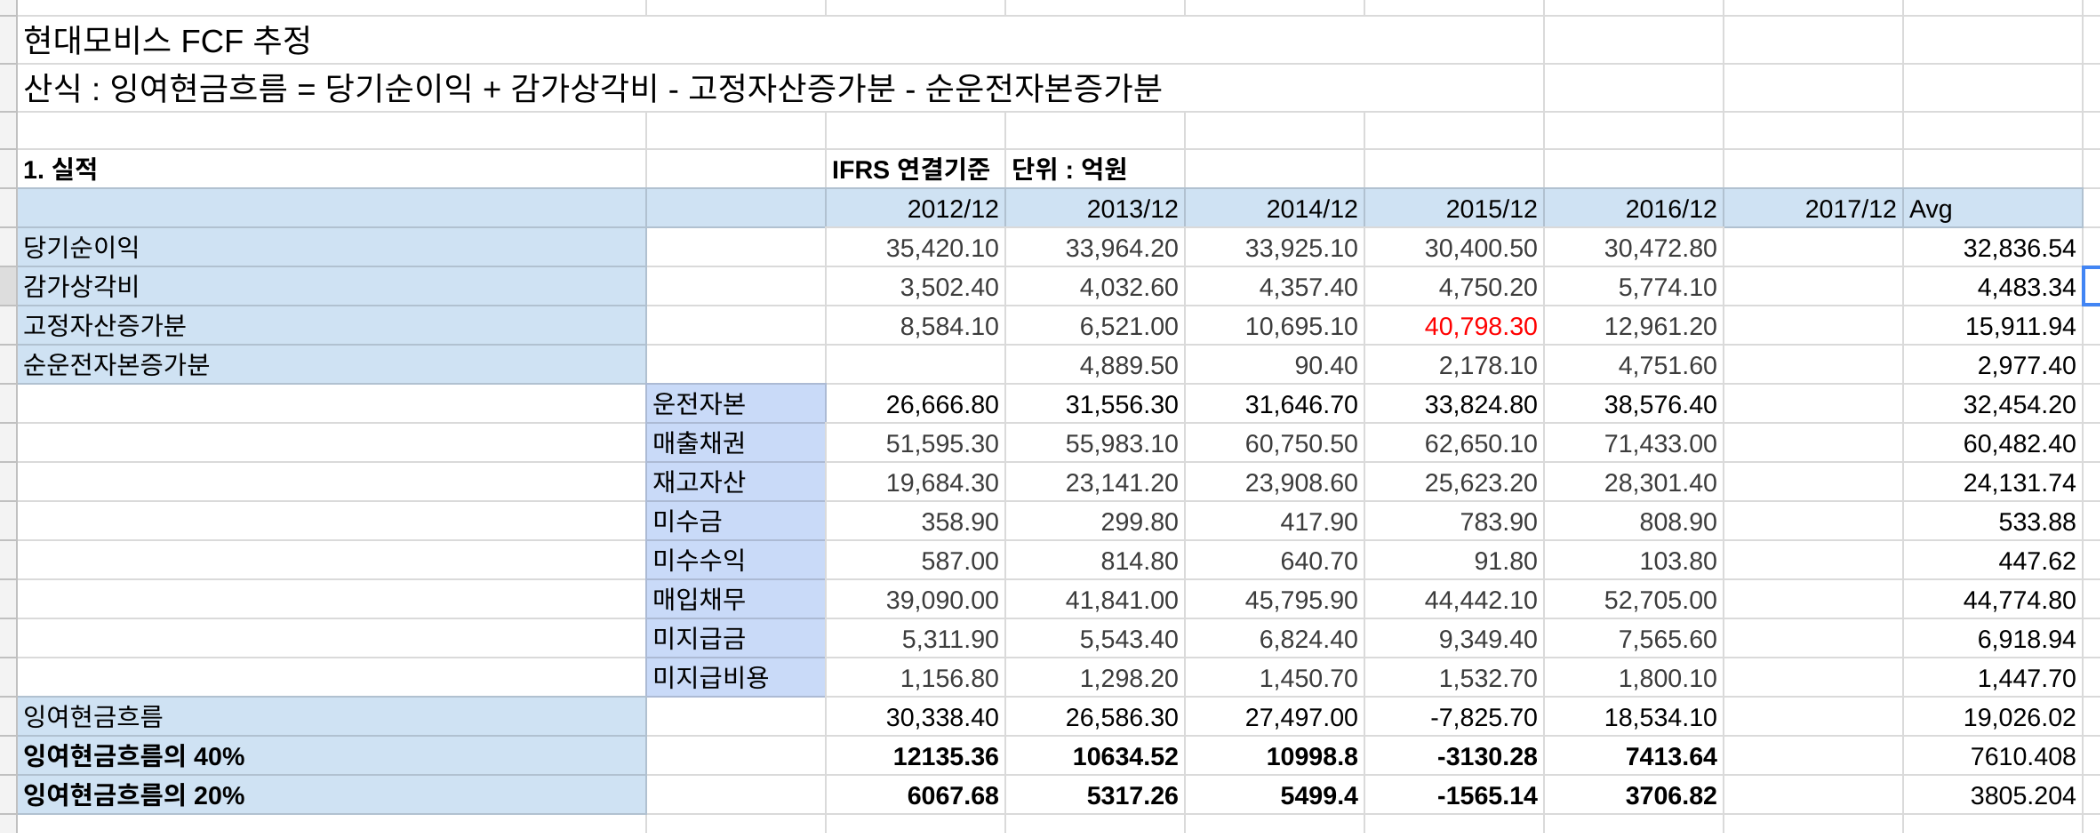Select the working capital cell 38,576.40
Screen dimensions: 2100x833
coord(1634,404)
